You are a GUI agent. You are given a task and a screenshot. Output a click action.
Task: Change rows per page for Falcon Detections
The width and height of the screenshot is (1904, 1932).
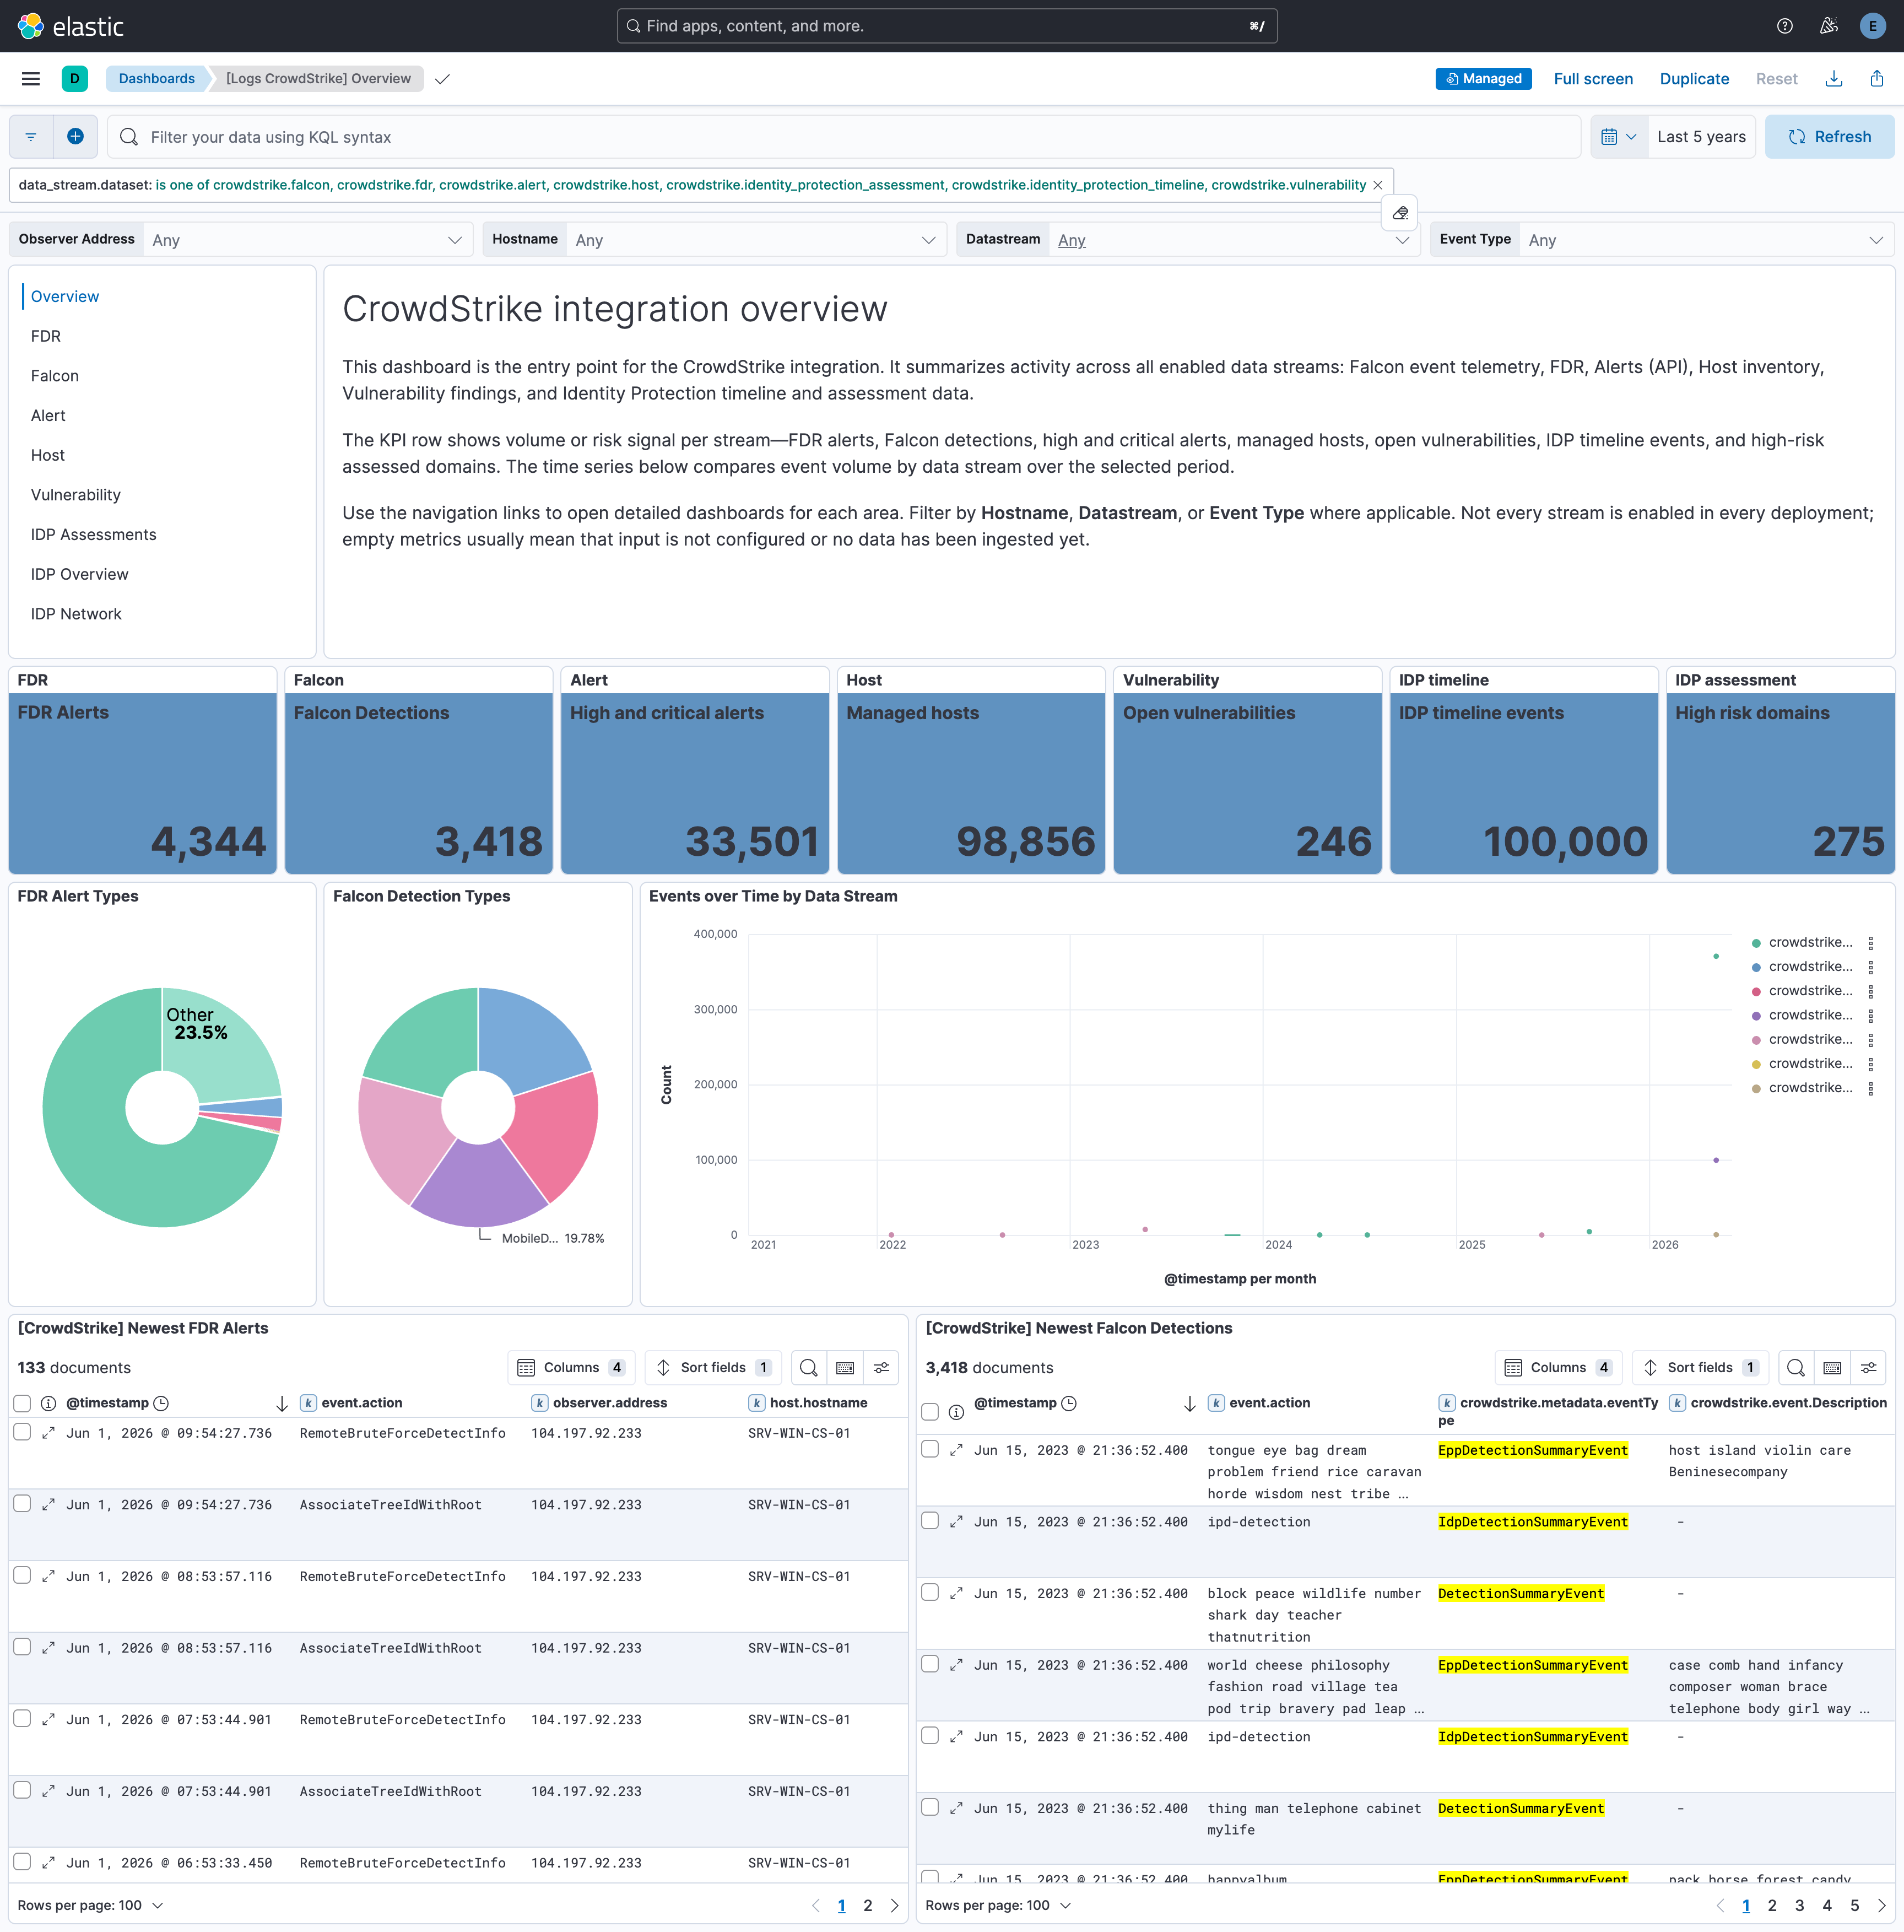point(998,1906)
